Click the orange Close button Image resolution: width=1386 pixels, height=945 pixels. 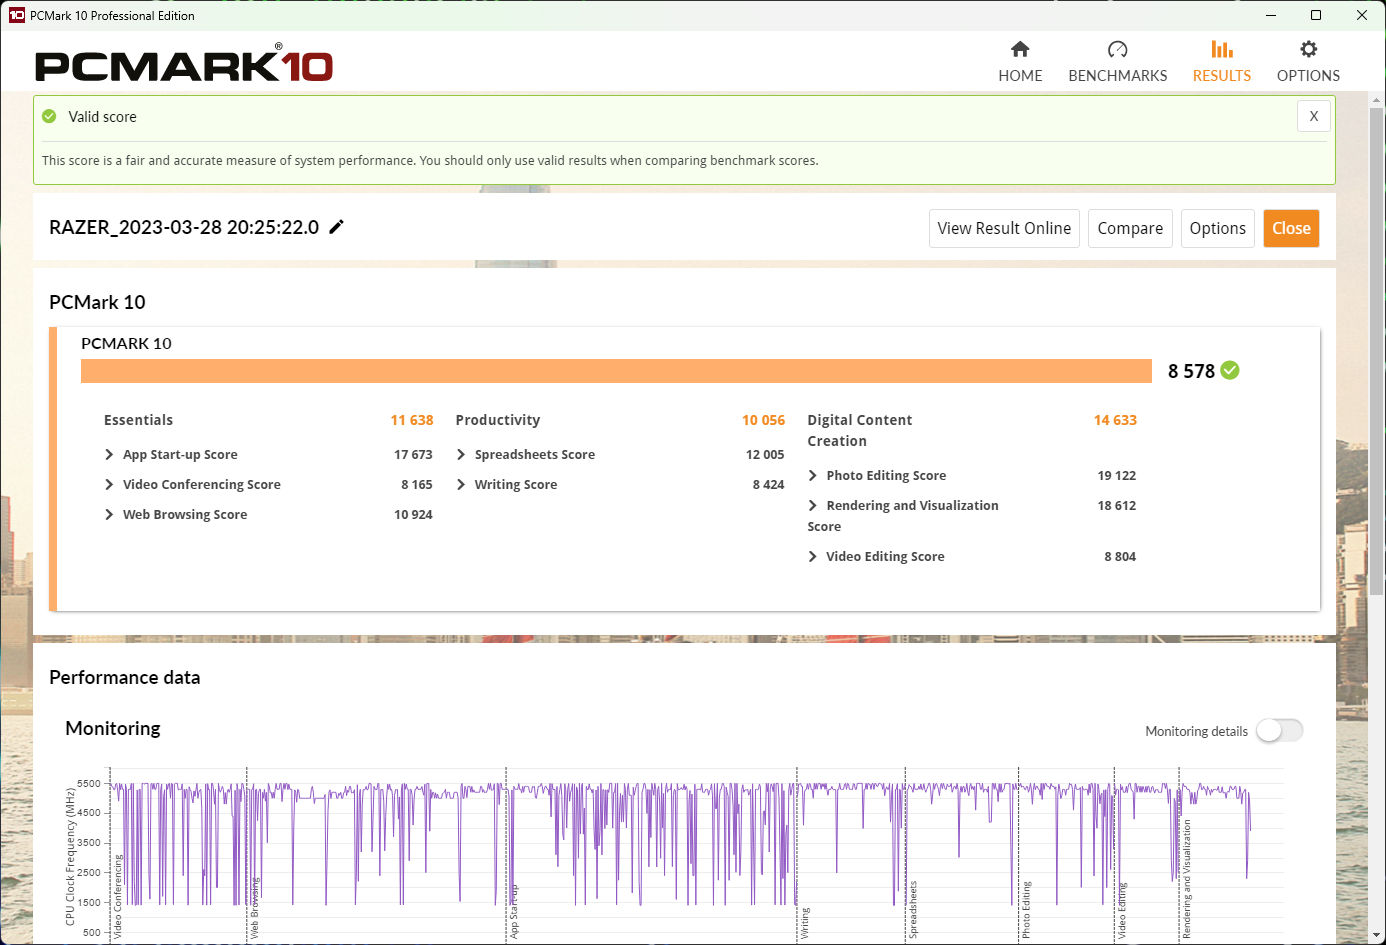click(x=1291, y=228)
